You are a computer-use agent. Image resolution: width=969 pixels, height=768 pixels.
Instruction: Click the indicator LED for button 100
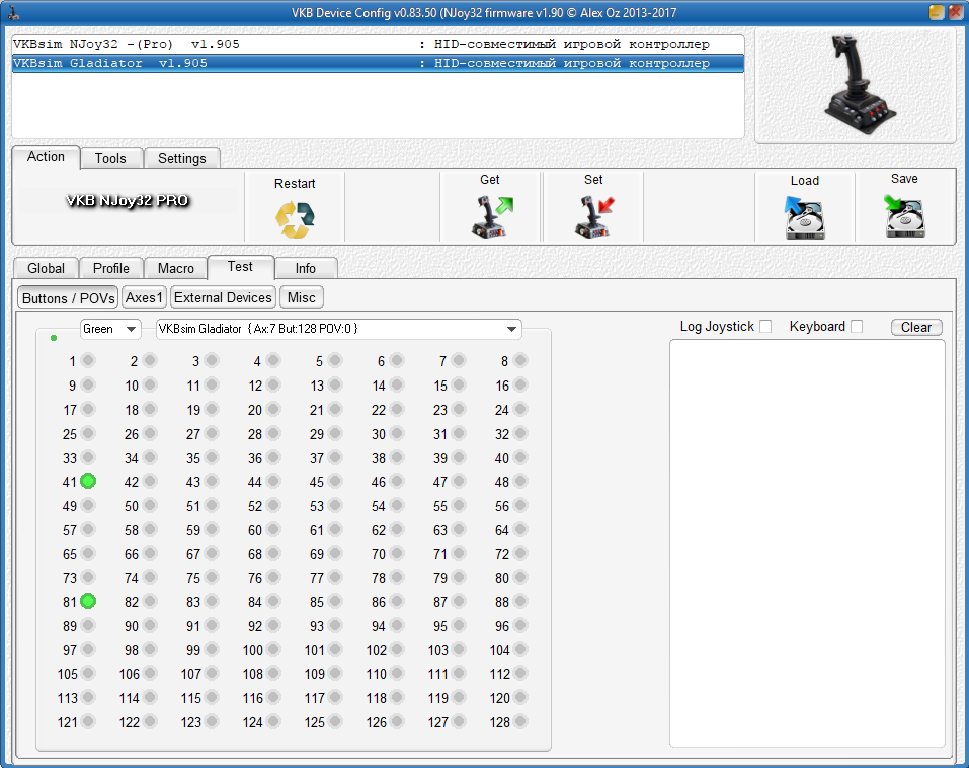click(274, 650)
